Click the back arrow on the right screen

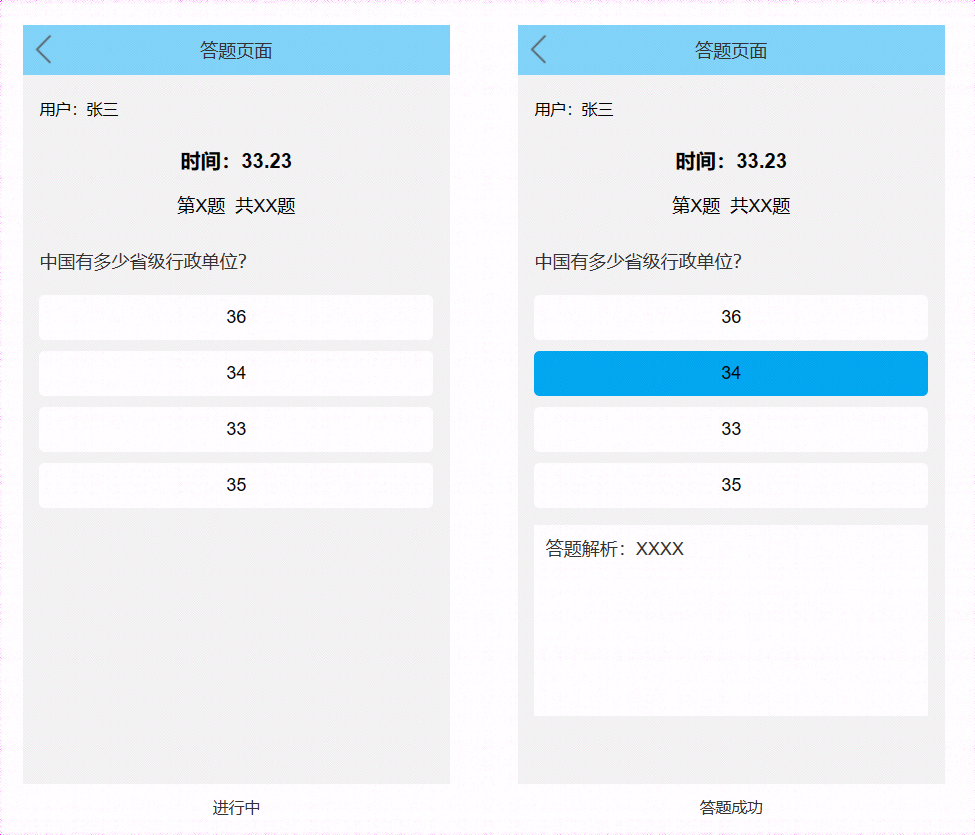pyautogui.click(x=537, y=49)
